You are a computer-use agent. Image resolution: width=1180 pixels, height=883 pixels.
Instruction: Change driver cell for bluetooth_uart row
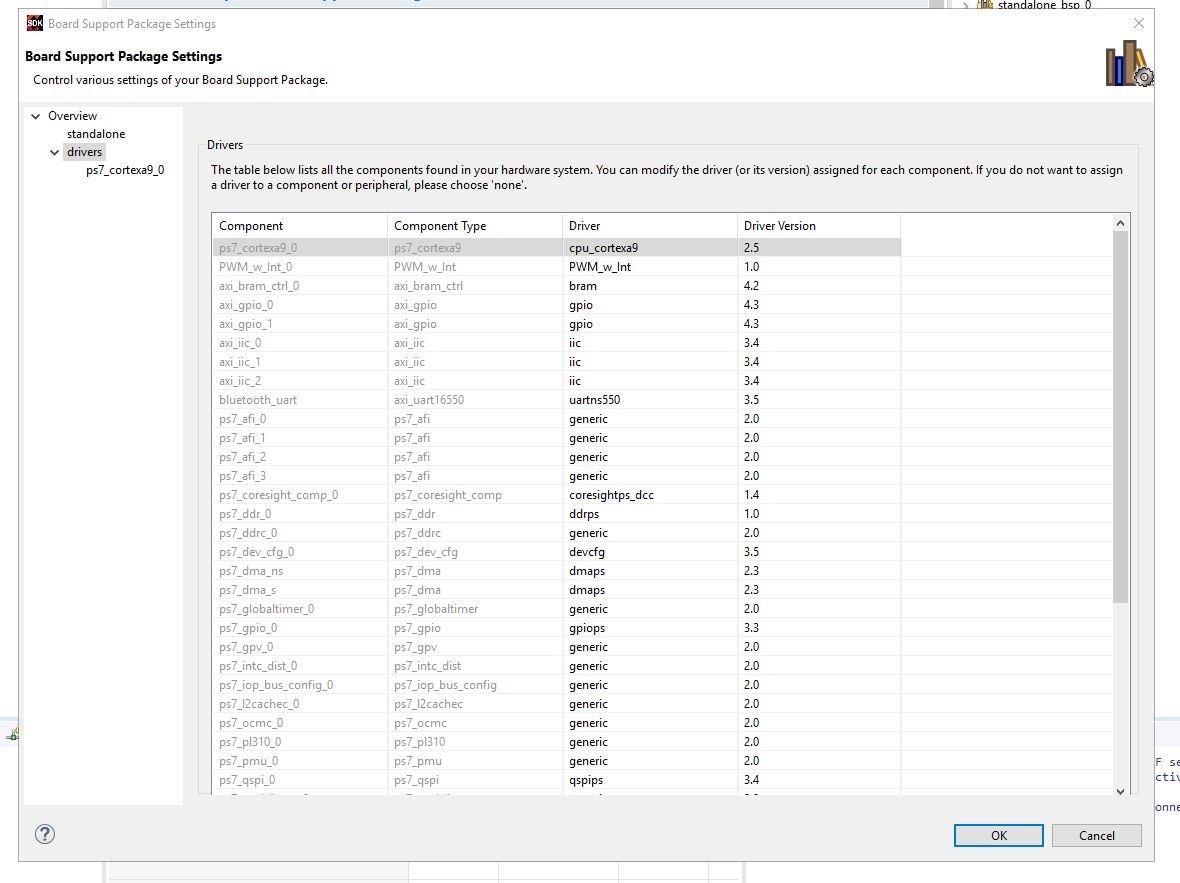648,400
